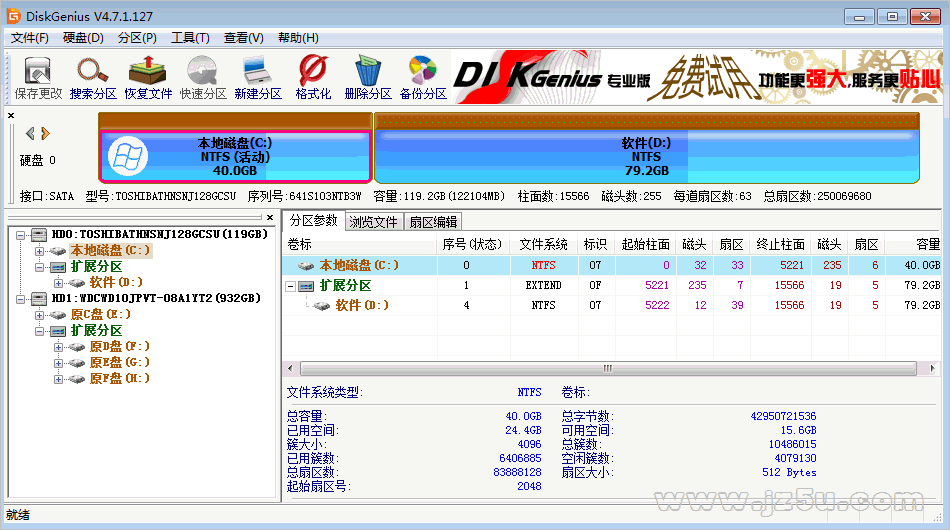Open the 文件(F) menu
The height and width of the screenshot is (530, 950).
click(29, 38)
